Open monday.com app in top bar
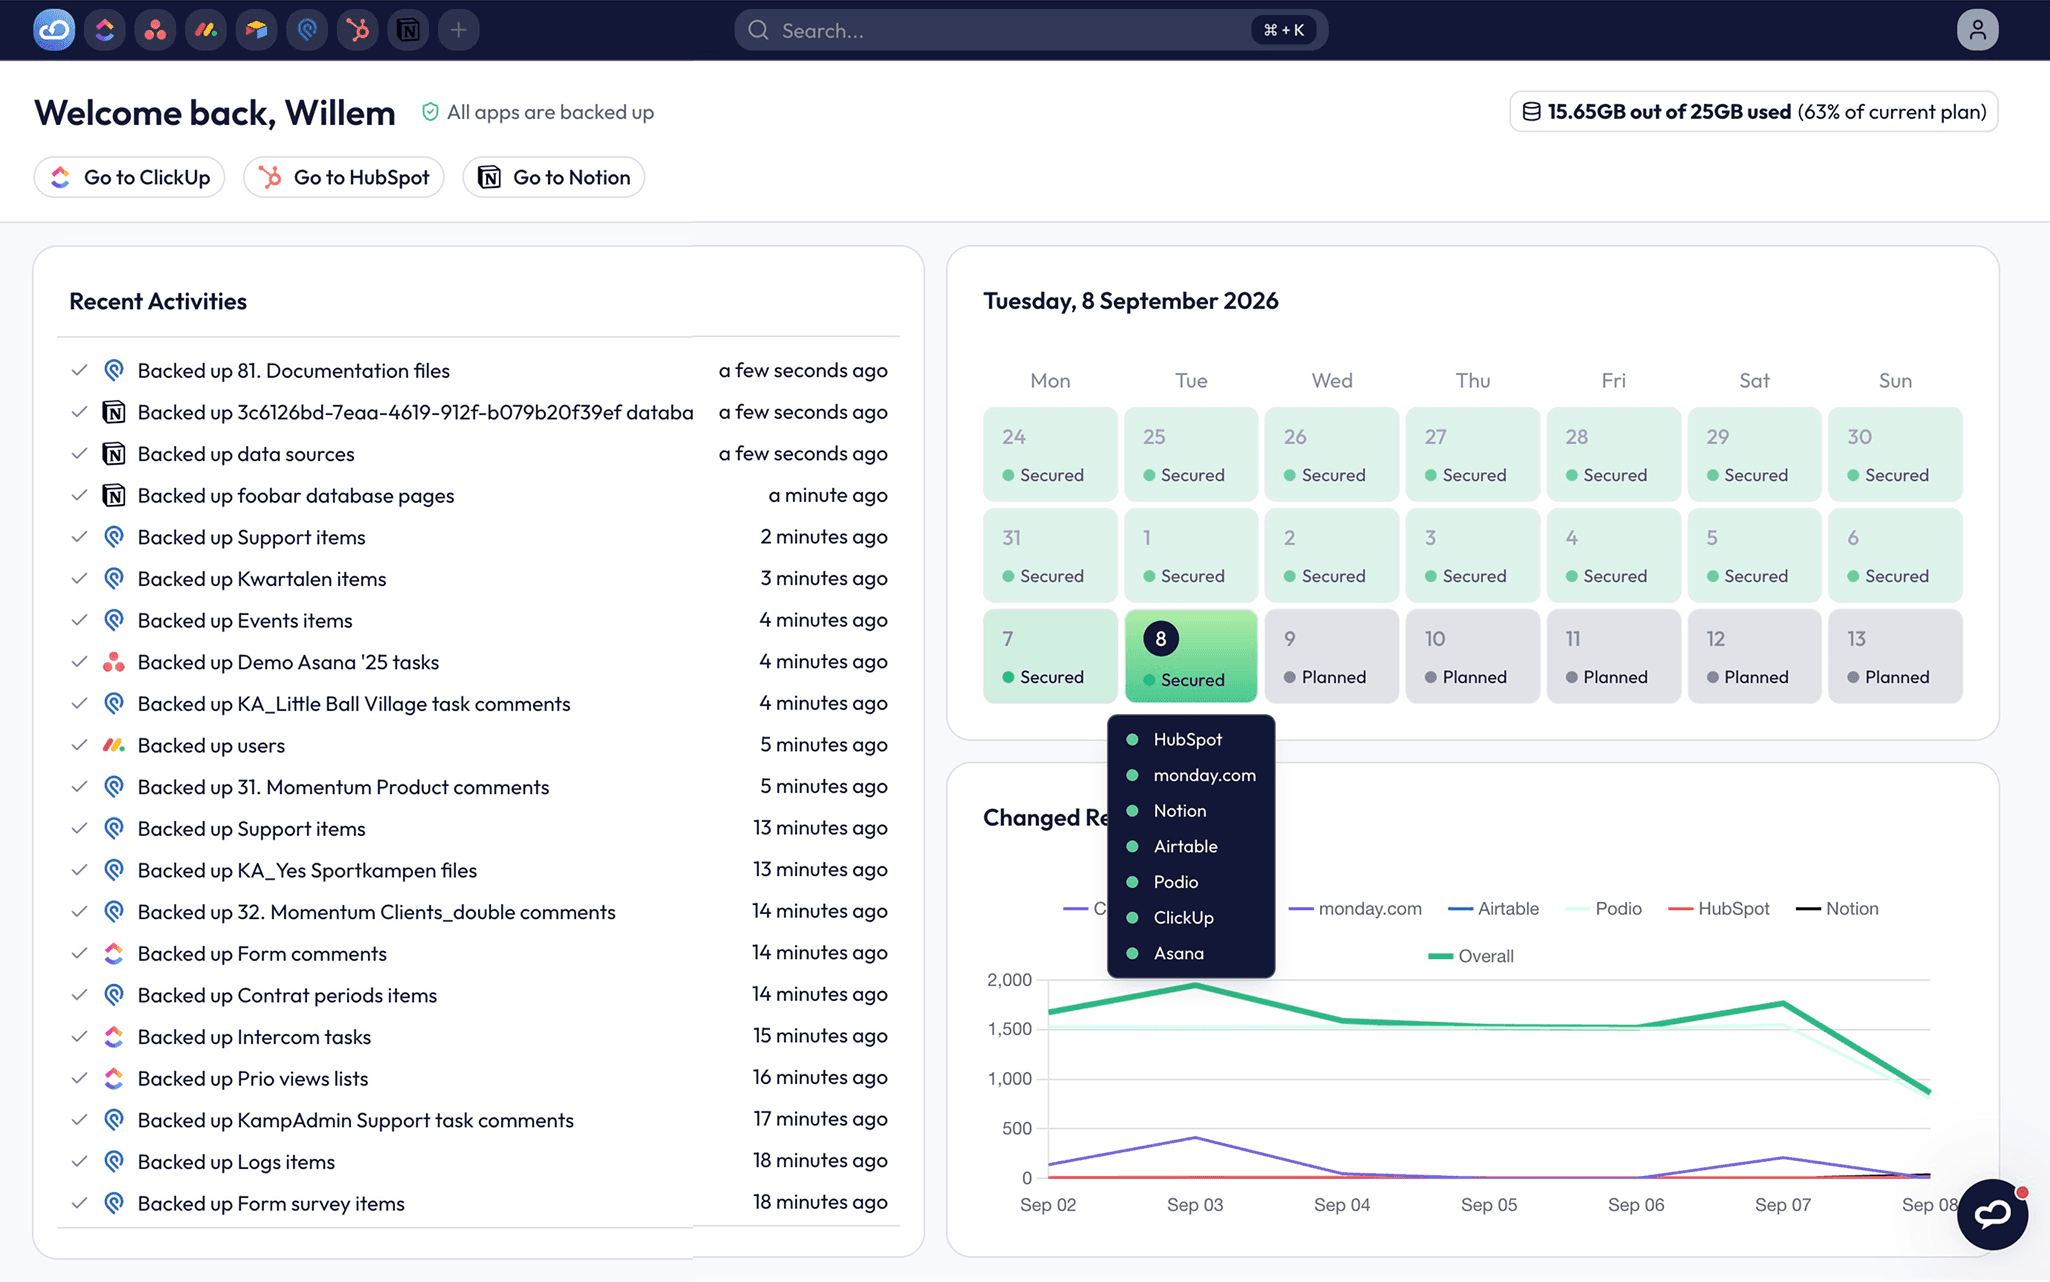 (x=206, y=30)
